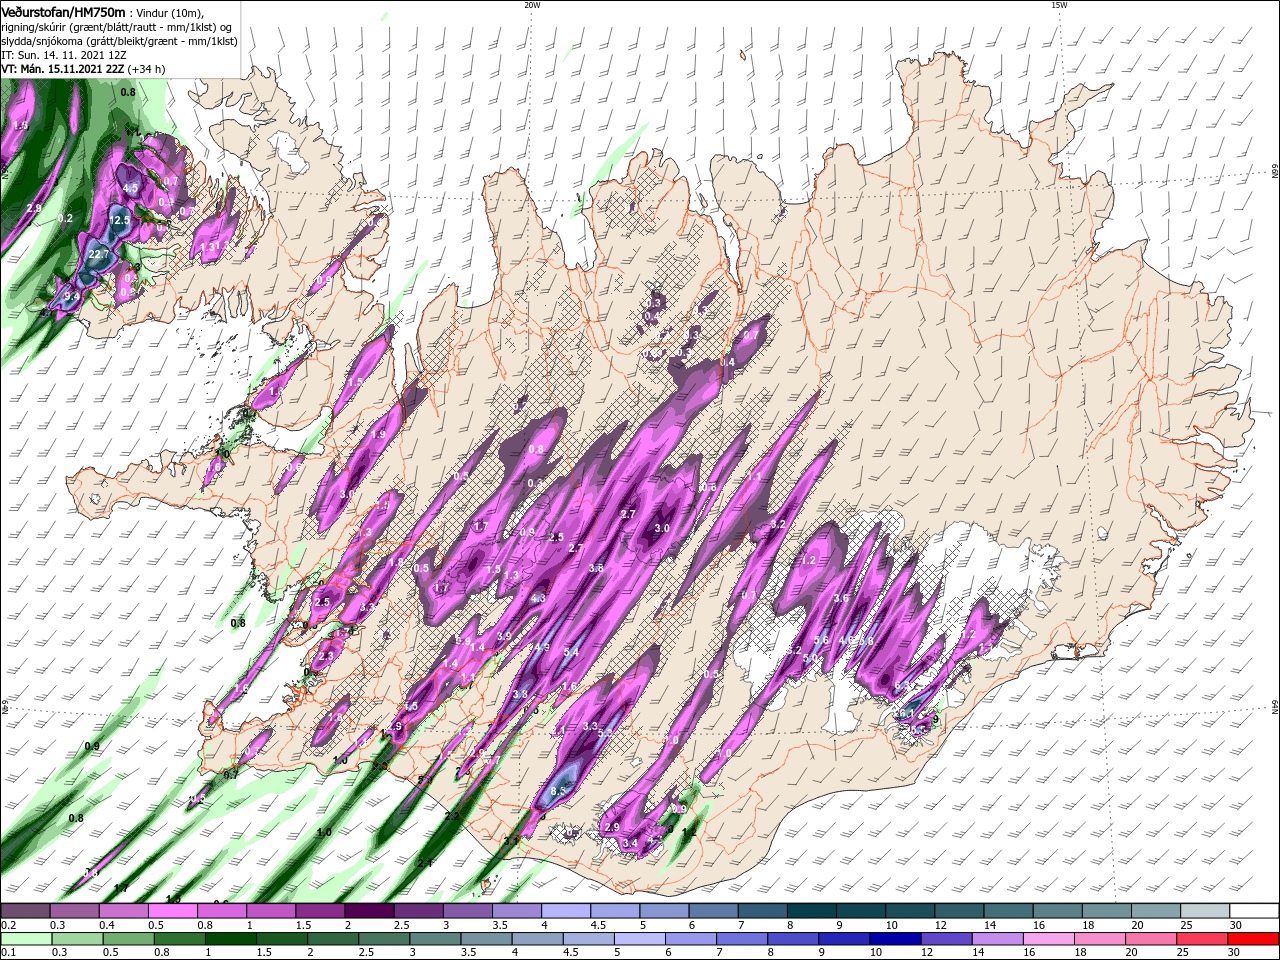Pick the bright pink 0.5 snow scale swatch
The height and width of the screenshot is (960, 1280).
172,911
